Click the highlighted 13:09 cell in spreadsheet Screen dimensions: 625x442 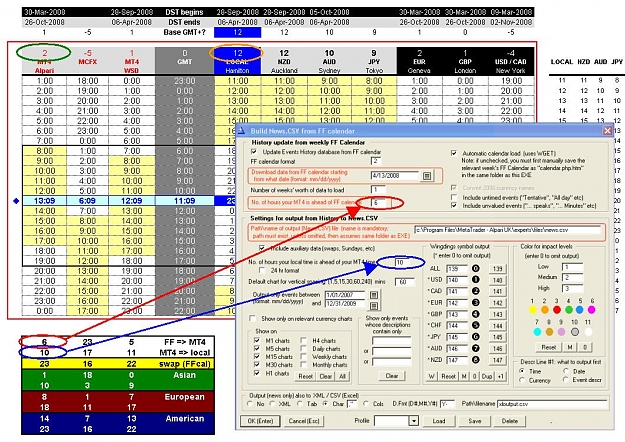[x=44, y=201]
